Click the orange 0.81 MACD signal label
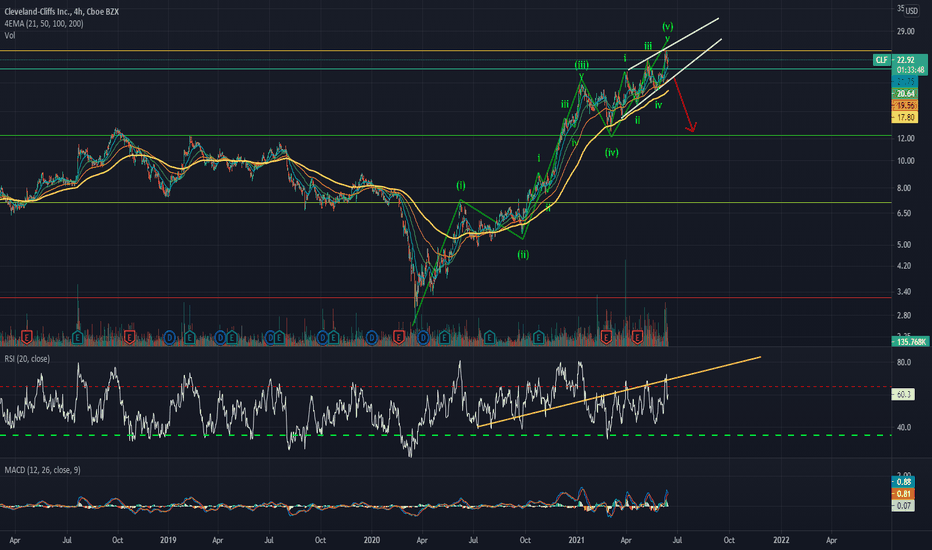The image size is (932, 550). (x=903, y=494)
